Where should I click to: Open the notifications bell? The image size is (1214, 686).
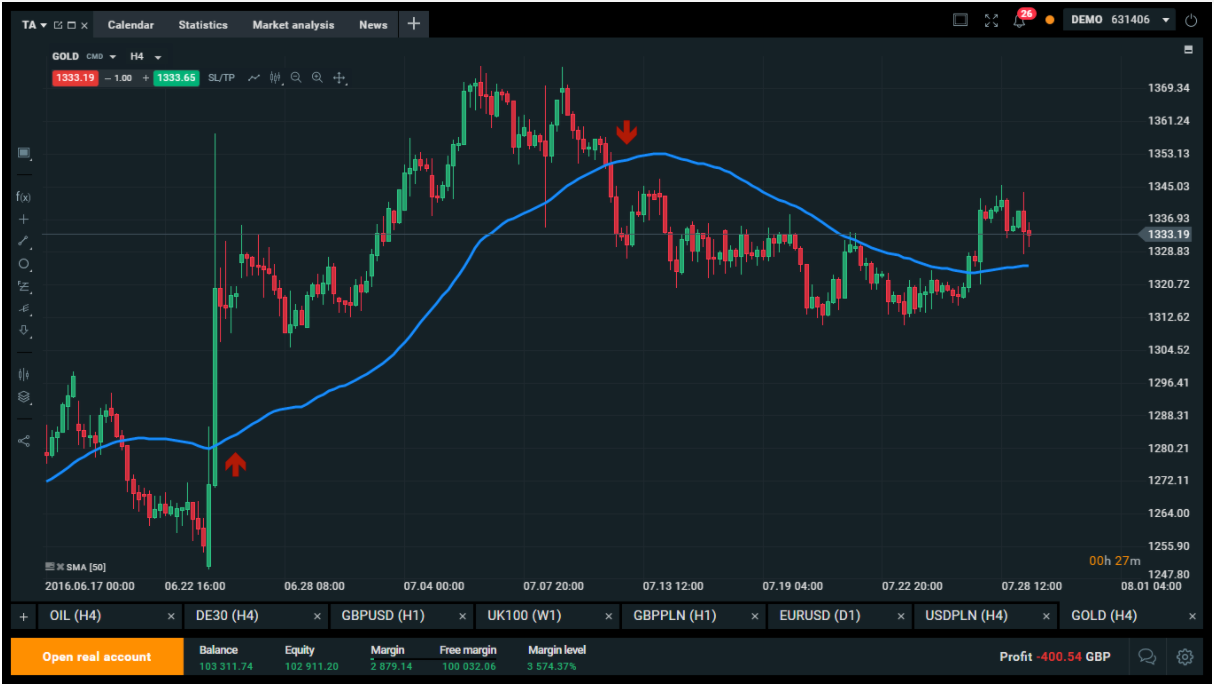click(1020, 21)
